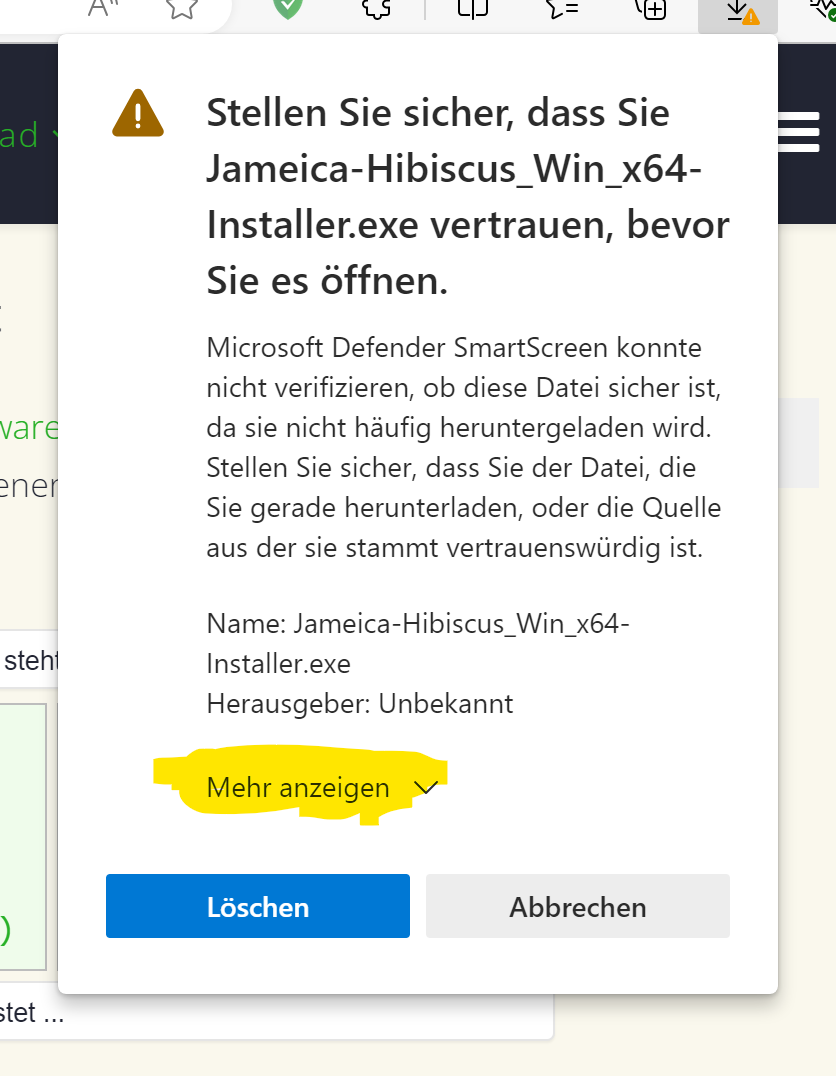
Task: Open the Extensions puzzle piece icon
Action: tap(377, 8)
